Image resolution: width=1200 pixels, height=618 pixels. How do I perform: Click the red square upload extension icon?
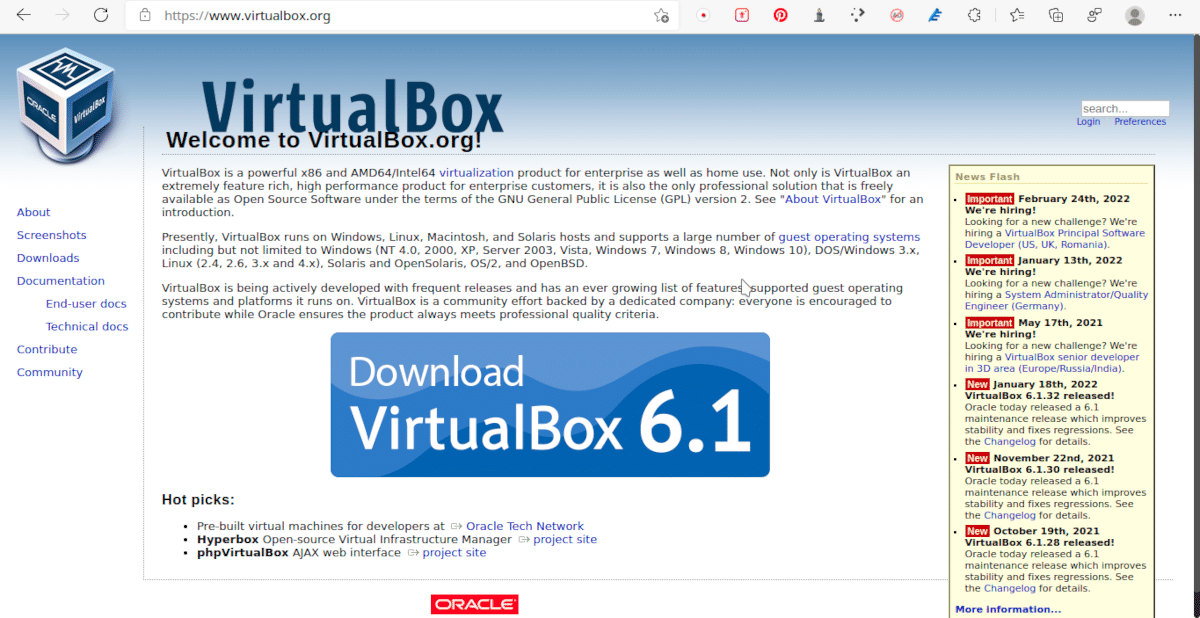pos(742,15)
